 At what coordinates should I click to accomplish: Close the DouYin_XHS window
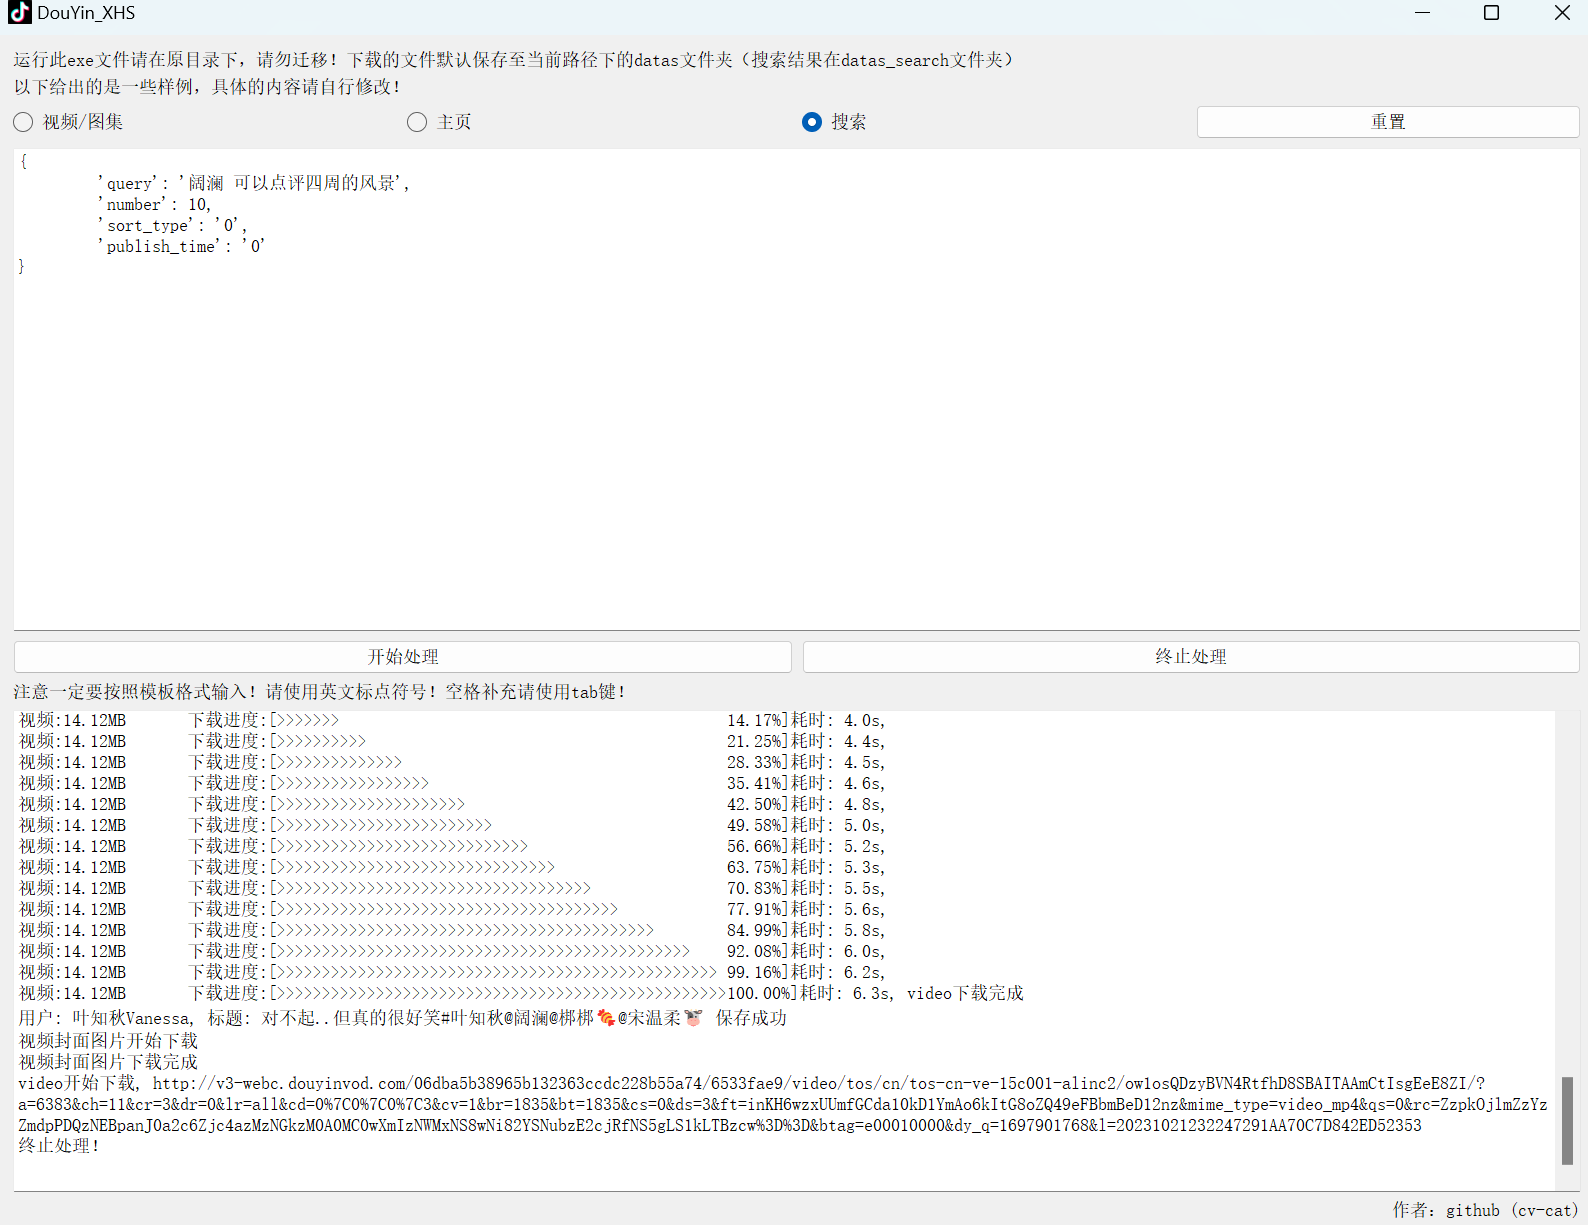click(x=1561, y=13)
